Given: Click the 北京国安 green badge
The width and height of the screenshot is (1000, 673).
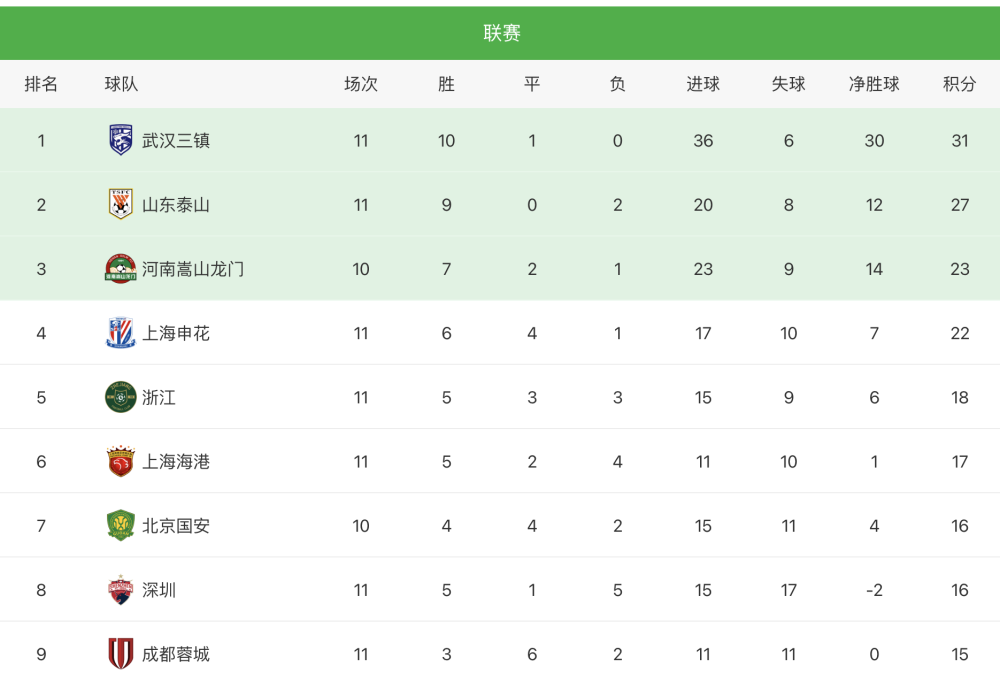Looking at the screenshot, I should click(x=121, y=525).
